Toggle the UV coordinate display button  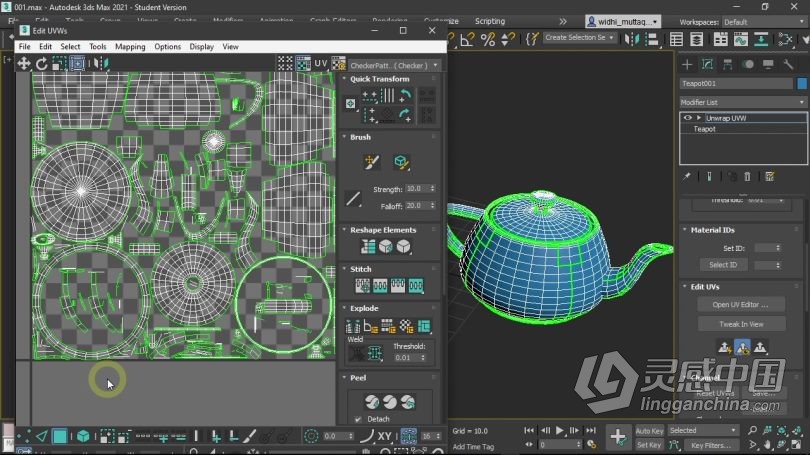click(321, 64)
